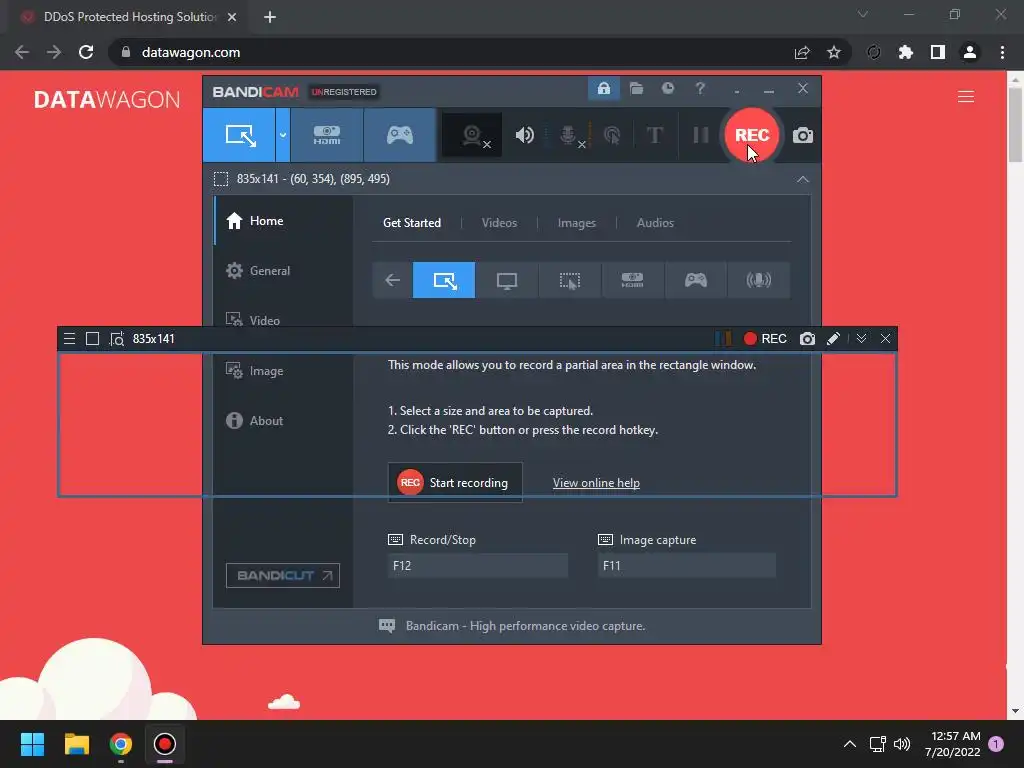Click the DATAWAGON logo on webpage
The image size is (1024, 768).
tap(106, 99)
